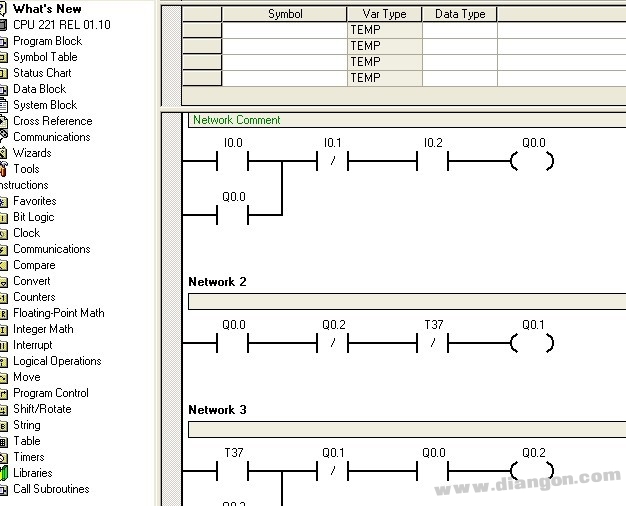
Task: Click the Counters instruction icon
Action: pos(3,297)
